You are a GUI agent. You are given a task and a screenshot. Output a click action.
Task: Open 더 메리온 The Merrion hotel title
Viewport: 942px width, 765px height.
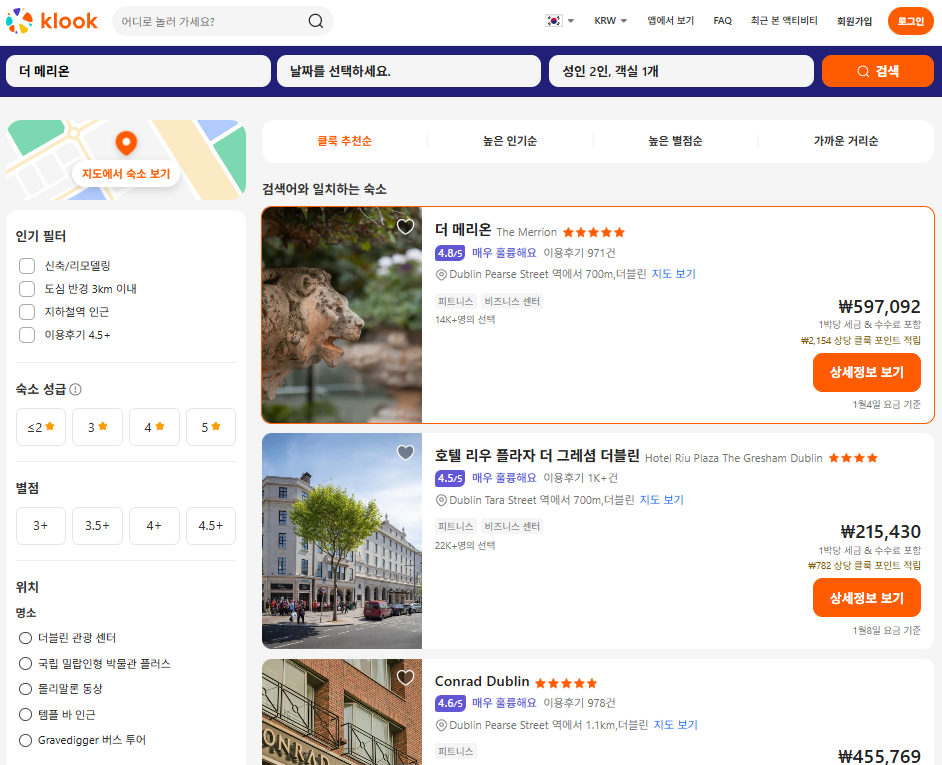tap(496, 230)
